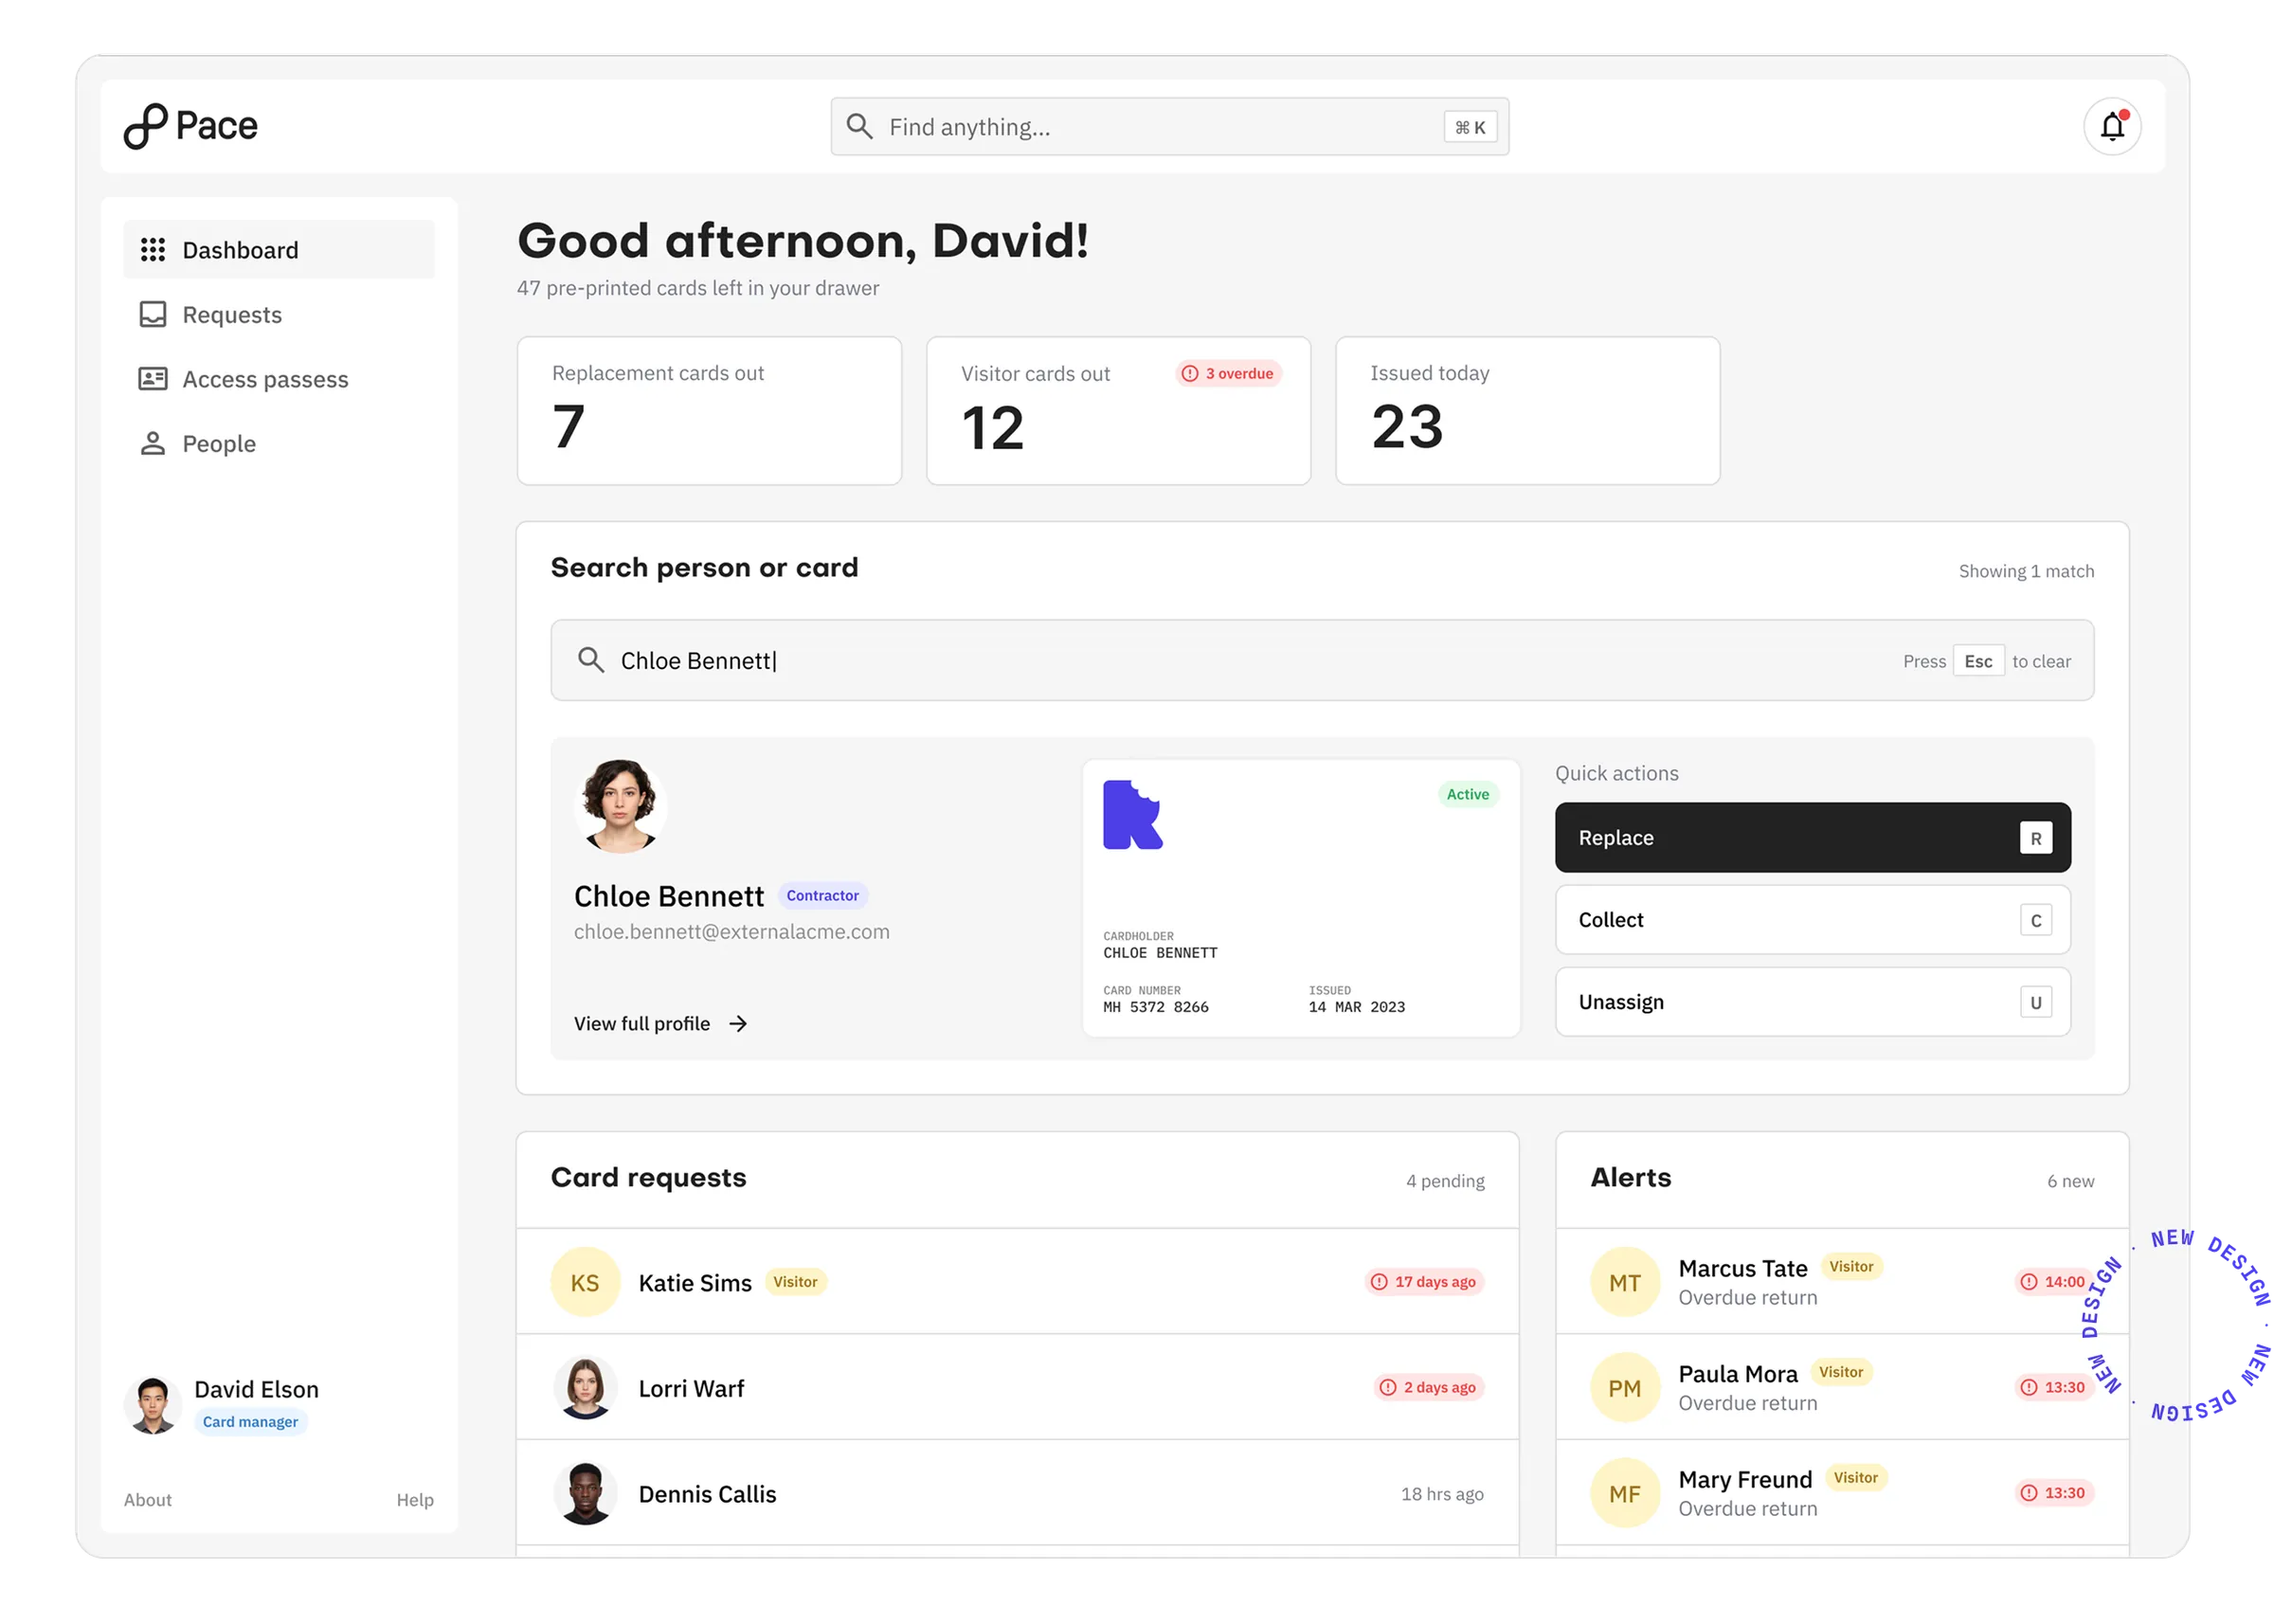The image size is (2274, 1624).
Task: Open the Dashboard menu item
Action: [x=279, y=250]
